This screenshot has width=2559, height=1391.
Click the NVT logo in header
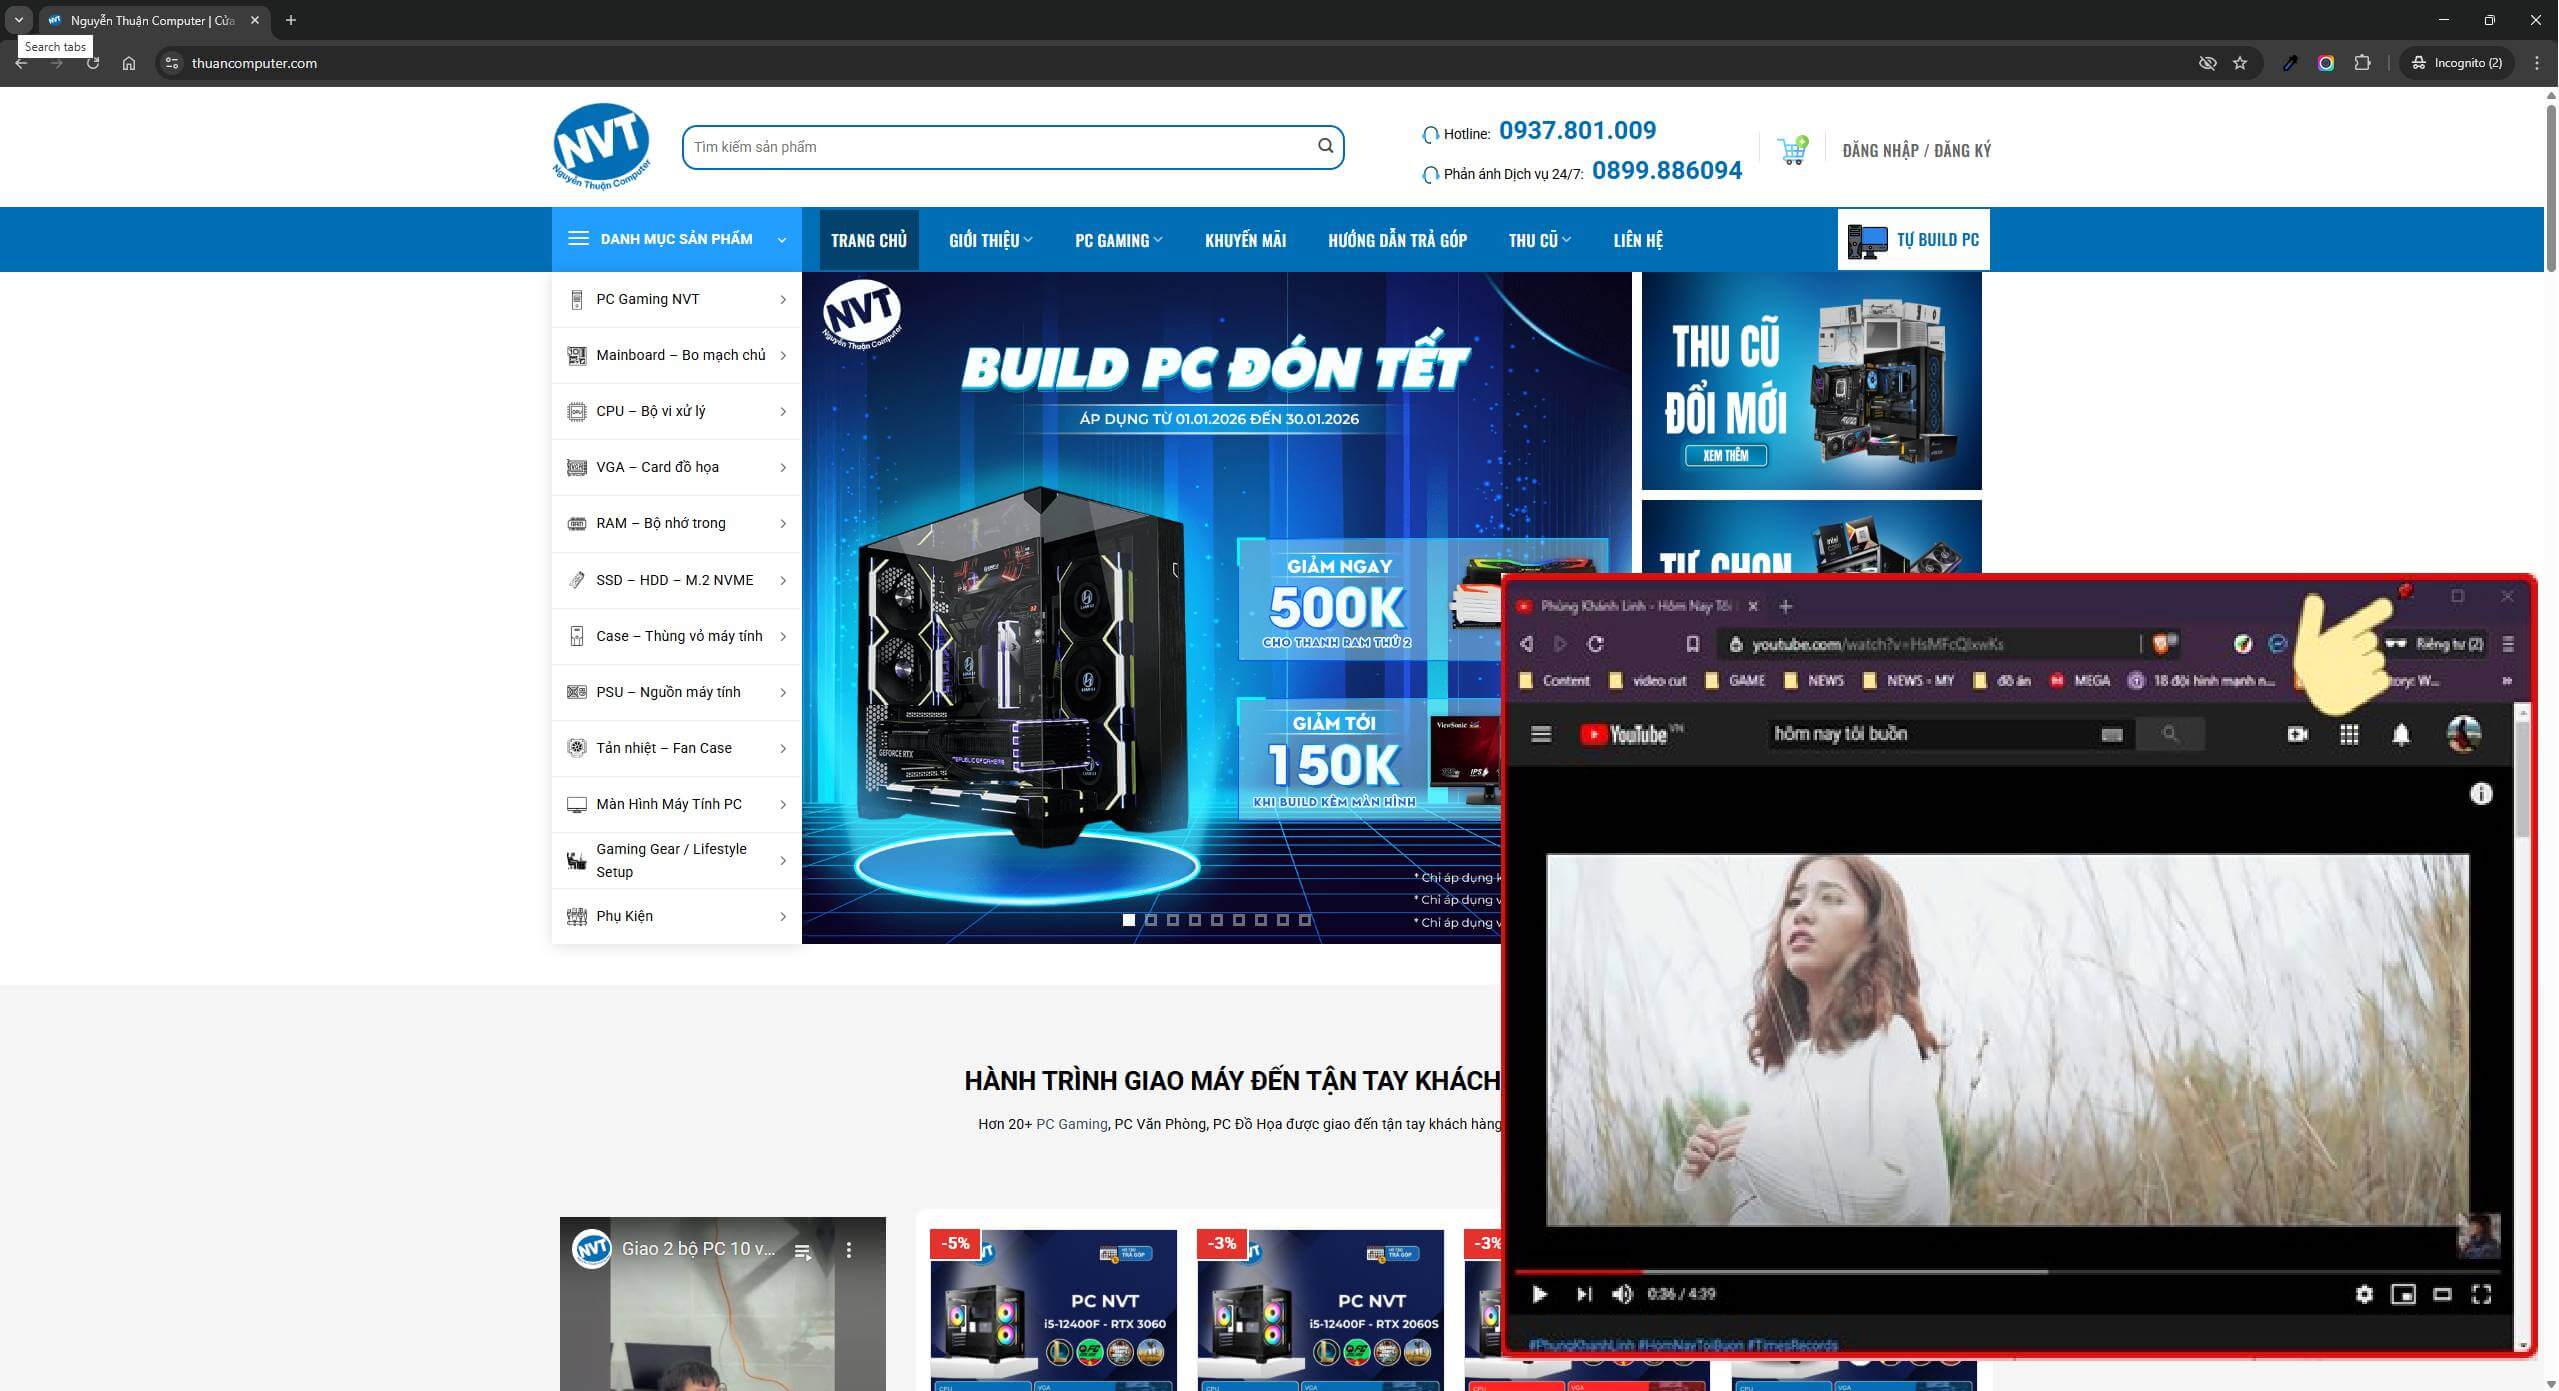click(x=601, y=146)
